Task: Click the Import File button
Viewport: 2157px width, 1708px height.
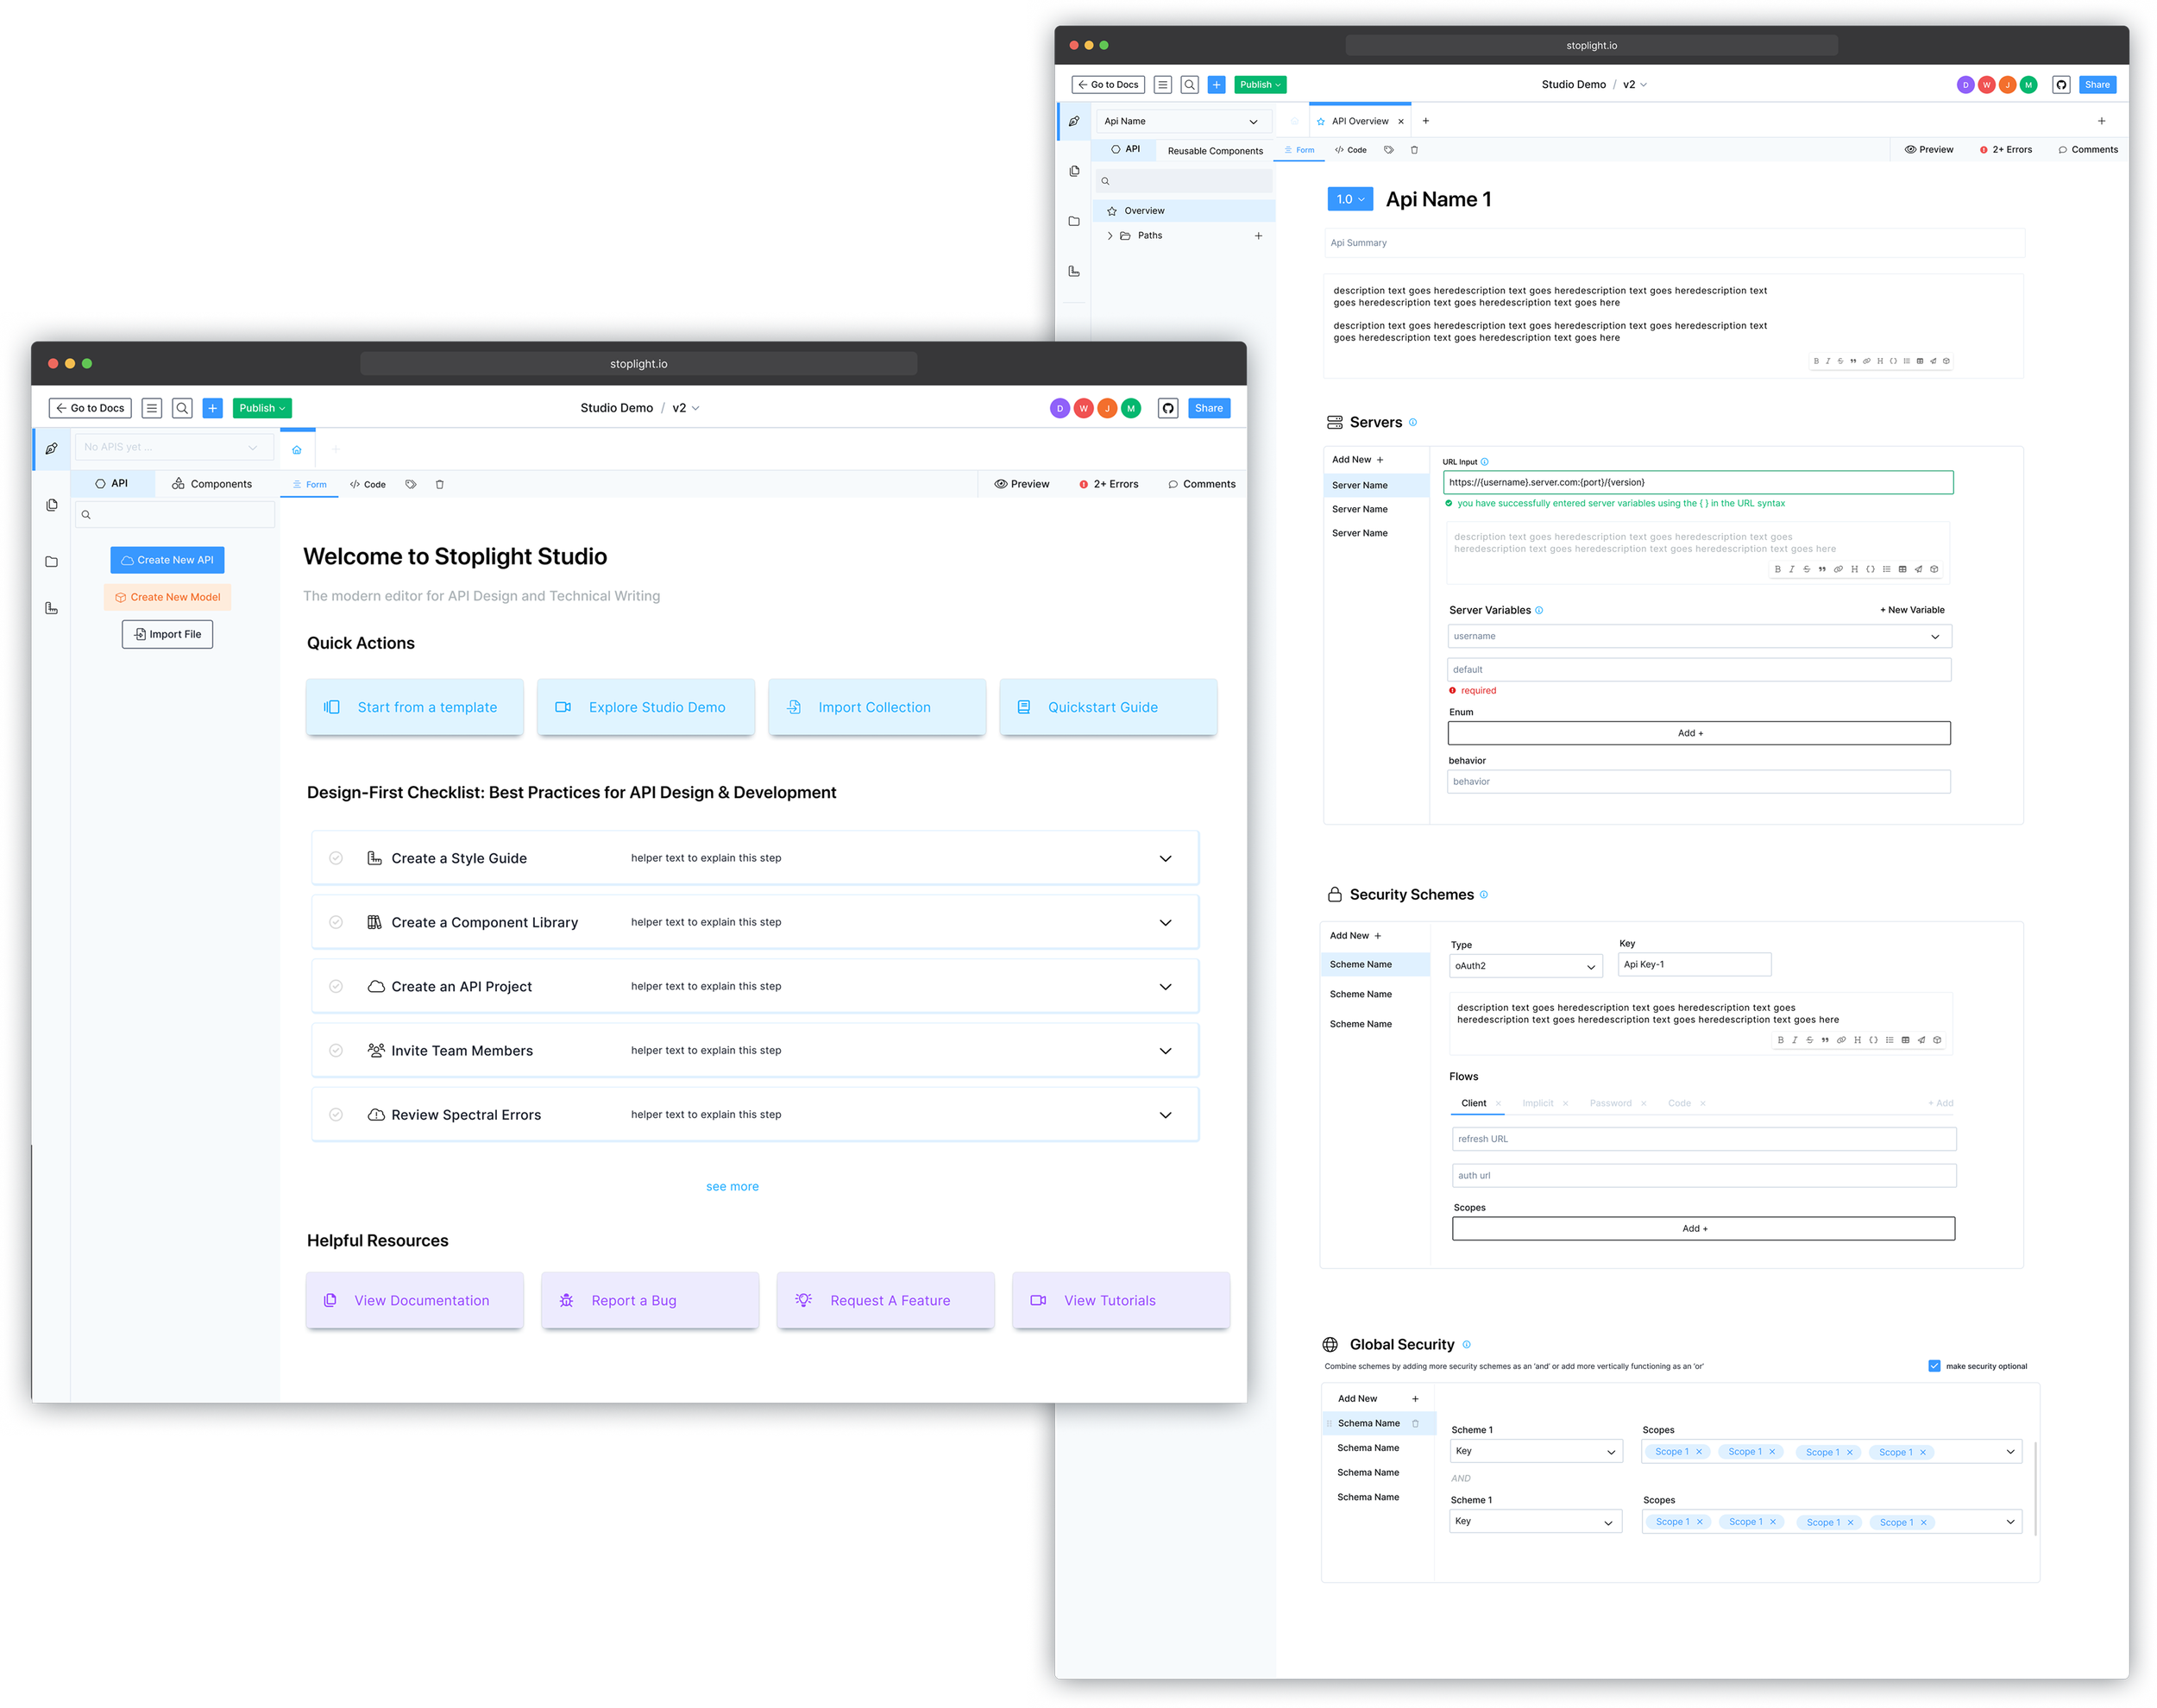Action: pos(167,634)
